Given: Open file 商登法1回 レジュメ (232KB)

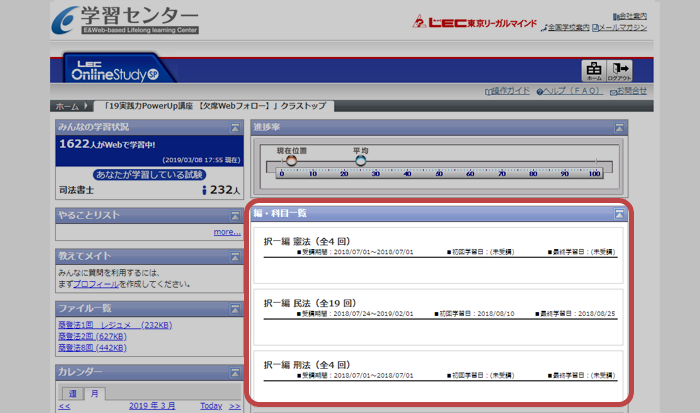Looking at the screenshot, I should point(115,325).
